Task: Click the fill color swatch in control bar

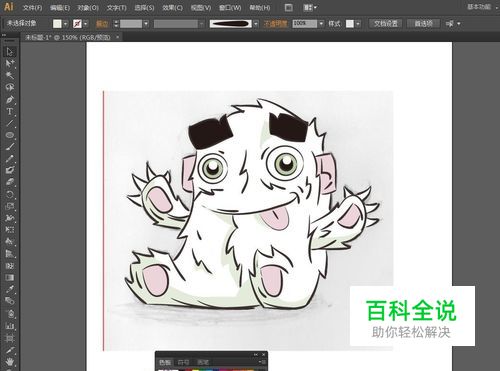Action: [x=57, y=24]
